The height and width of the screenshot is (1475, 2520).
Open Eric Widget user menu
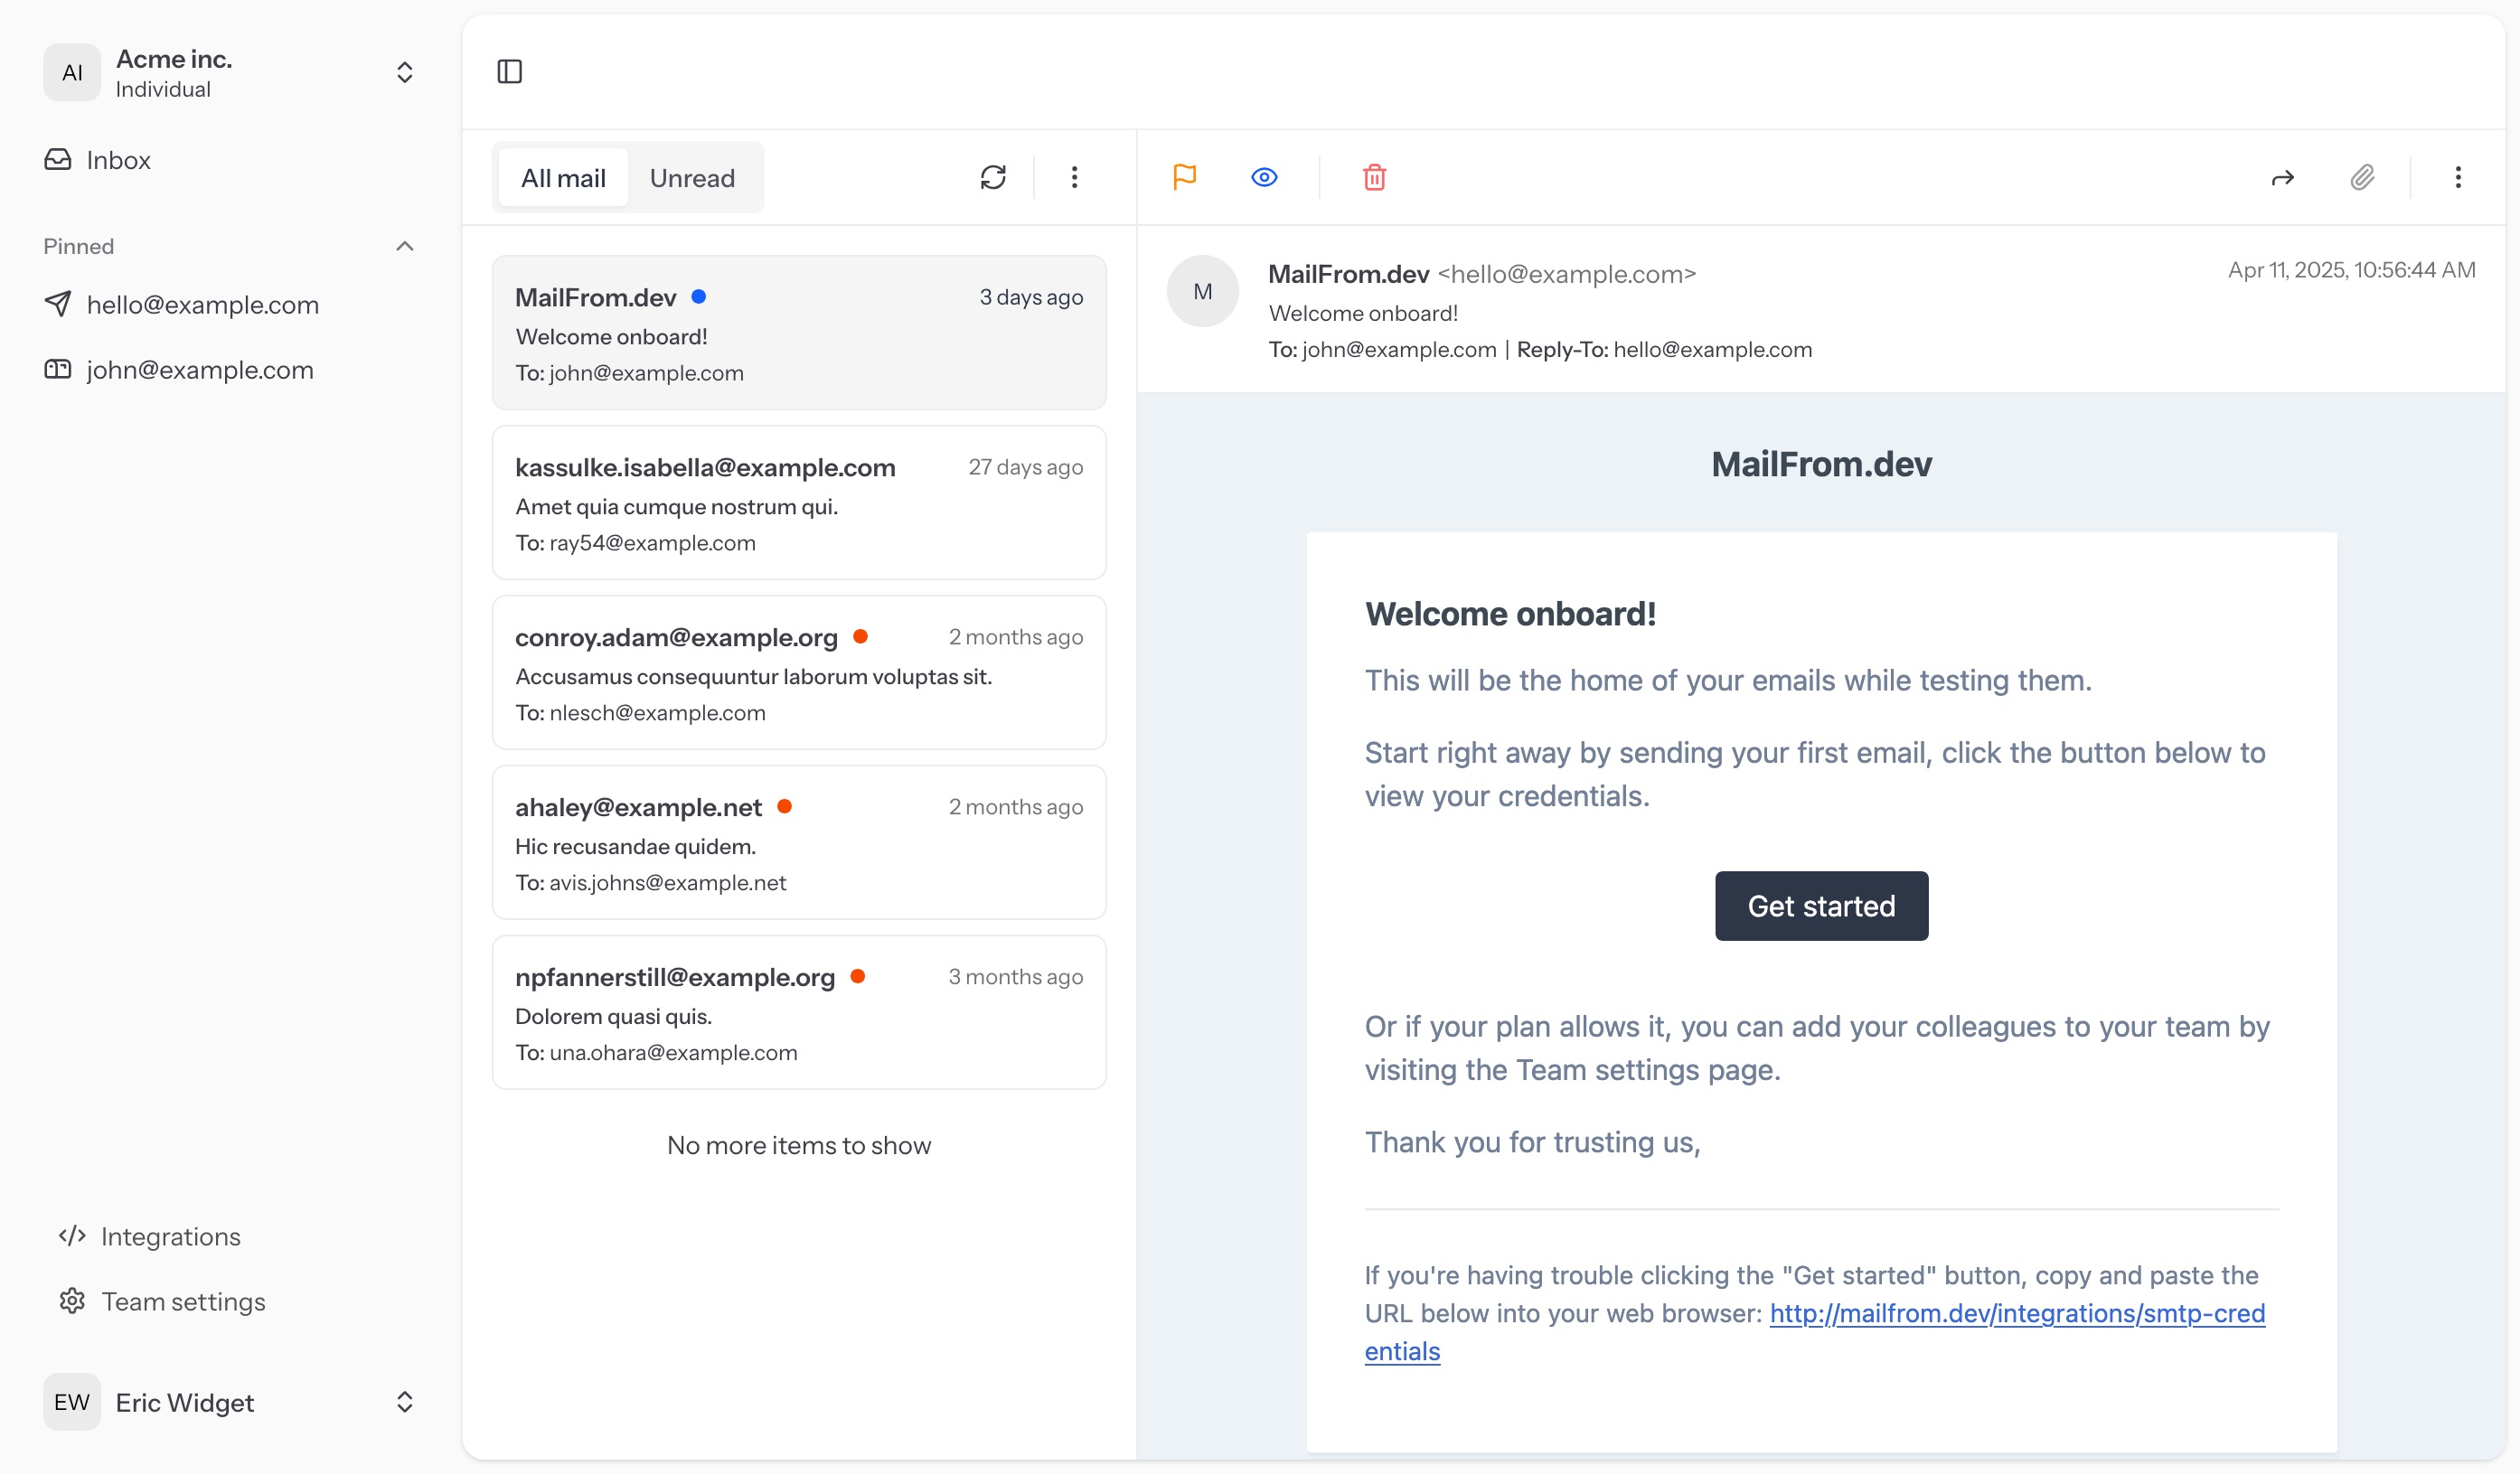click(x=230, y=1402)
